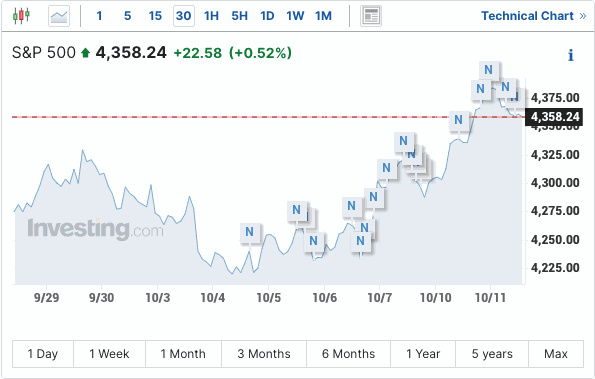
Task: Choose the 3 Months range
Action: coord(264,354)
